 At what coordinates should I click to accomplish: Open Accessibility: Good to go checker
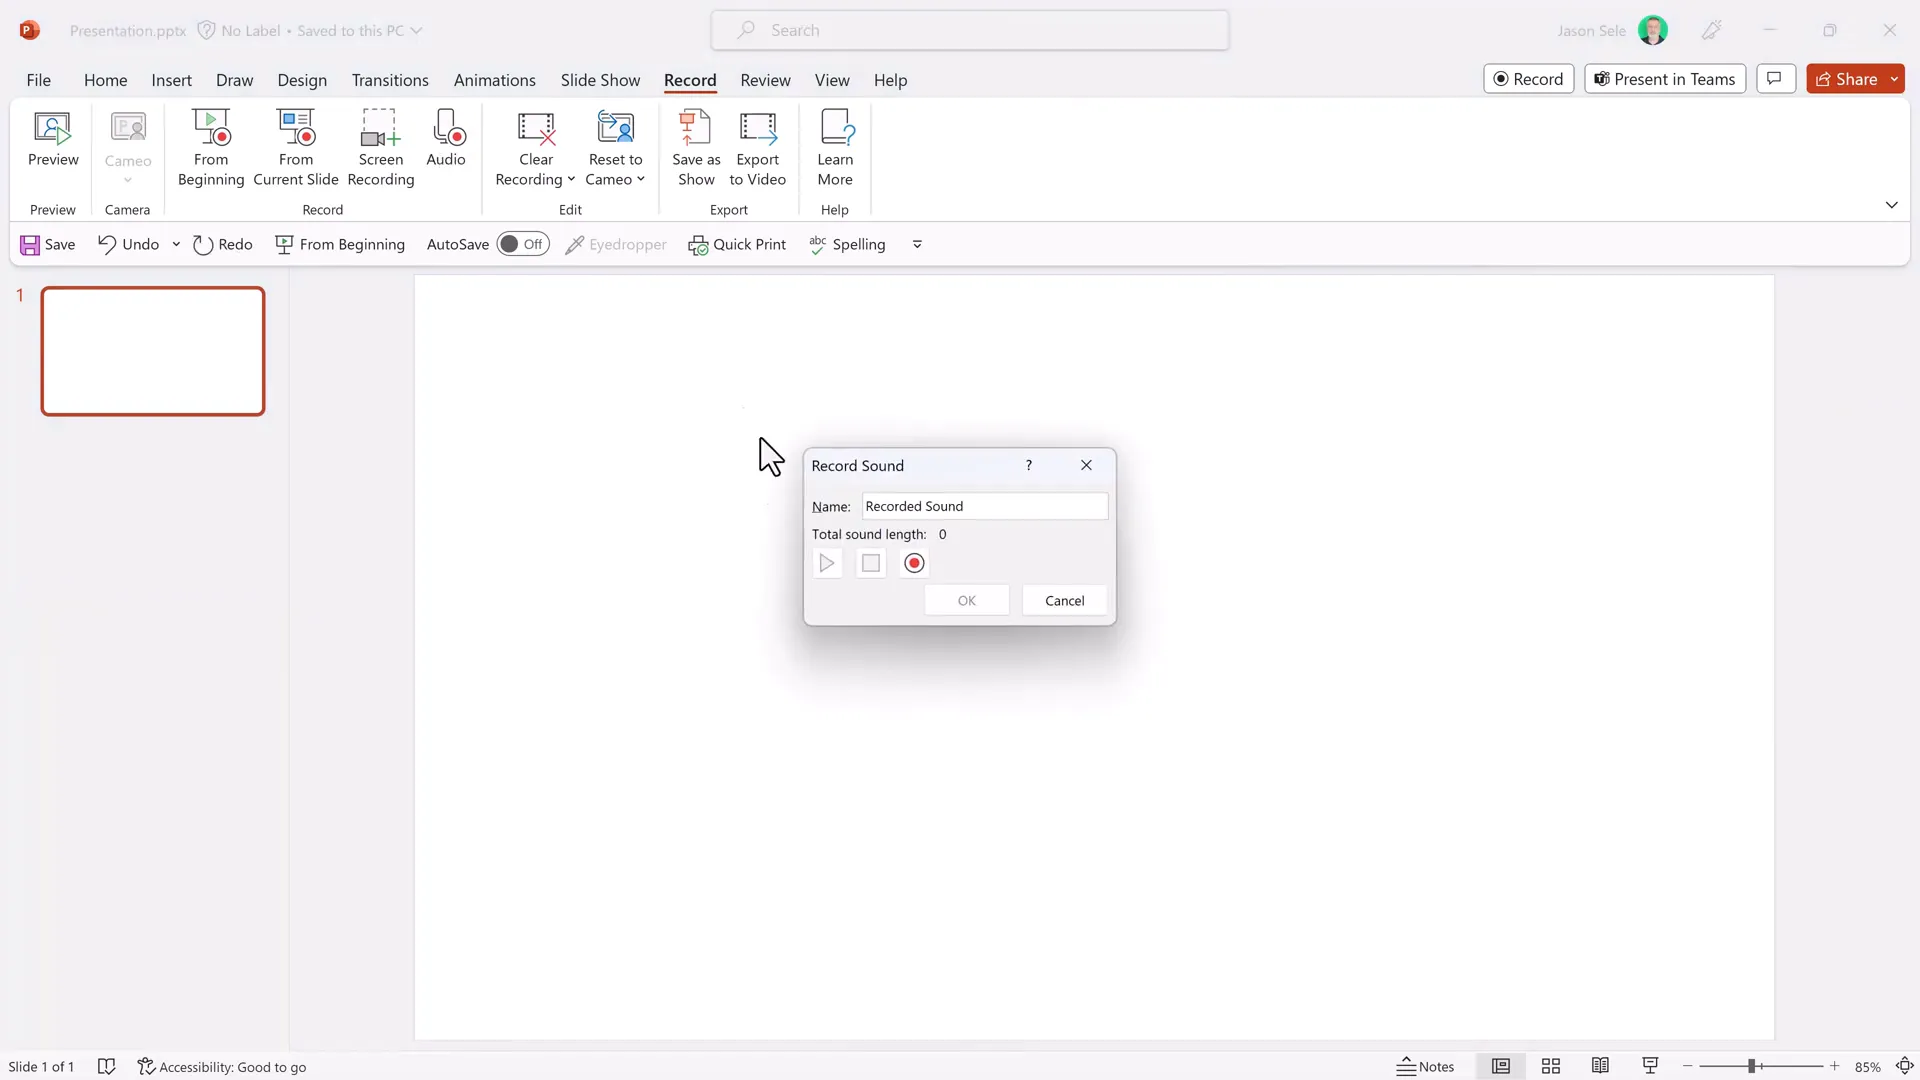(x=222, y=1067)
